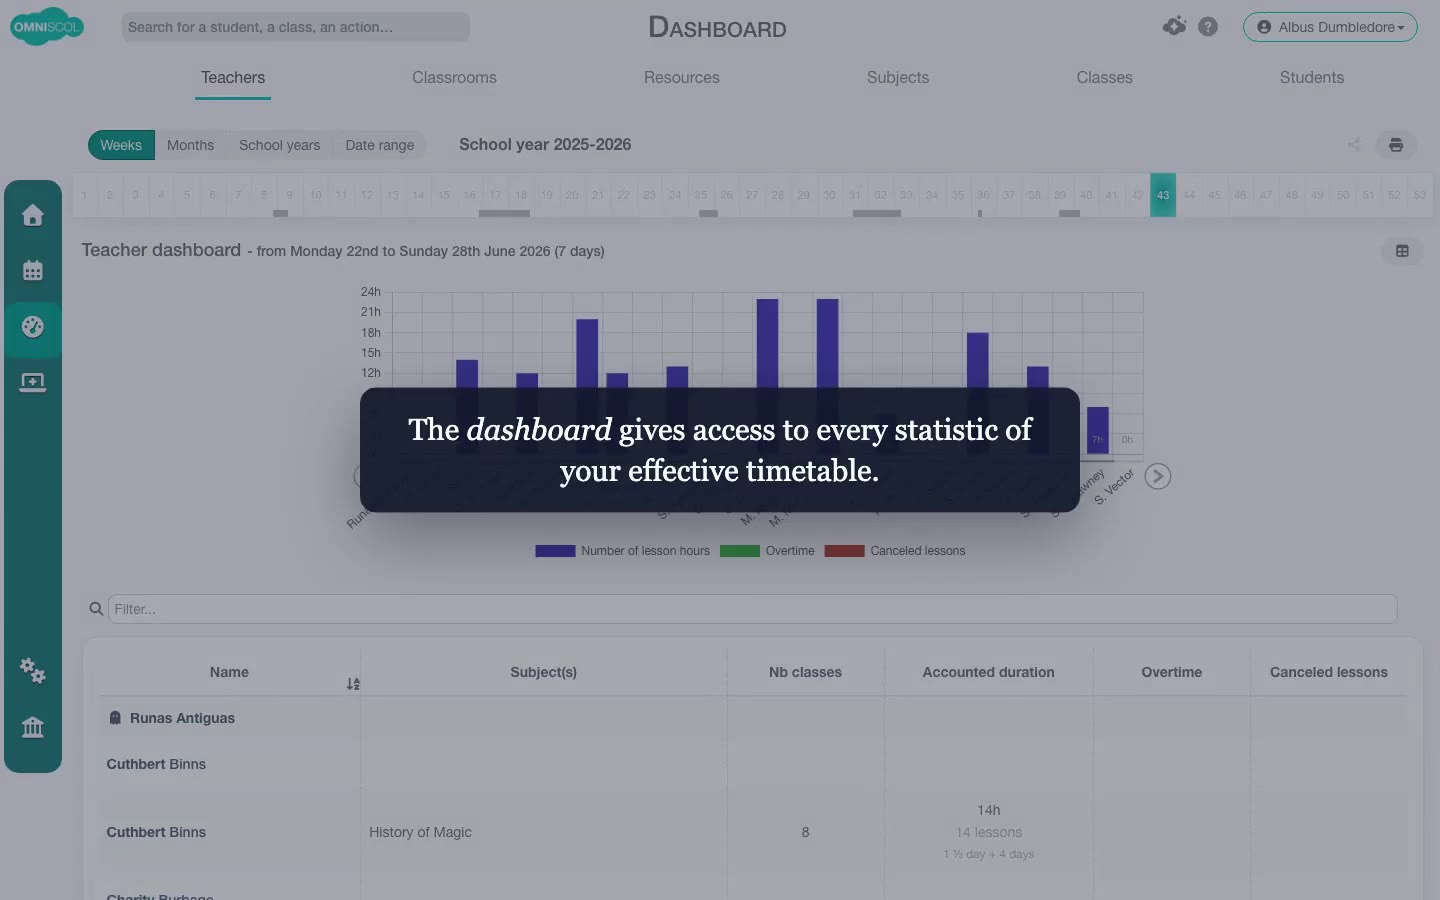Sort by Name column sort icon
This screenshot has height=900, width=1440.
(x=353, y=684)
